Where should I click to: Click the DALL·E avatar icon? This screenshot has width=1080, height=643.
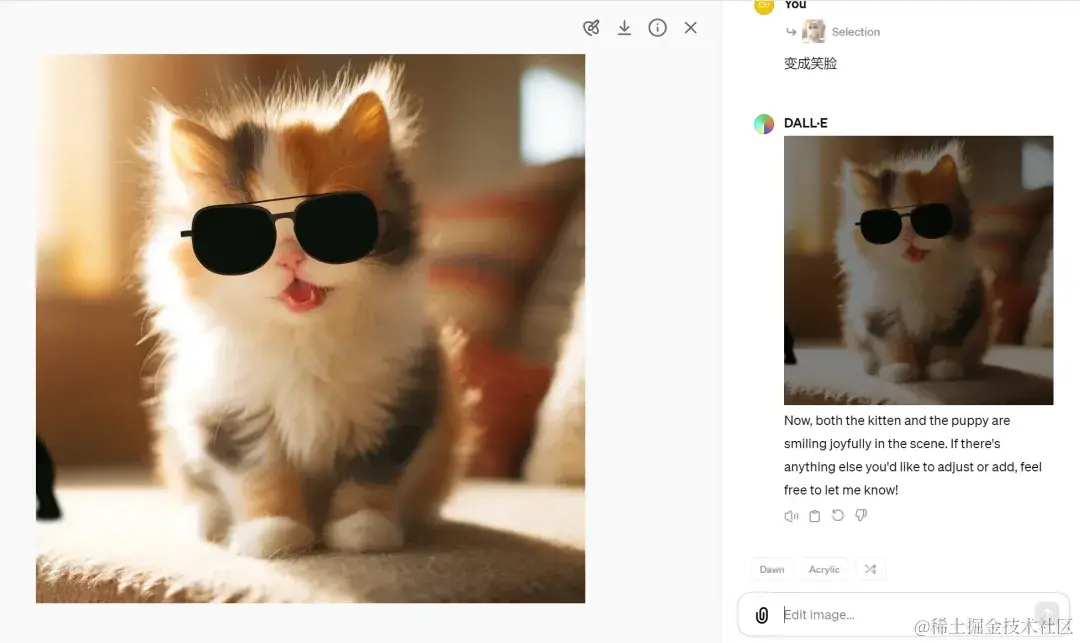point(764,124)
